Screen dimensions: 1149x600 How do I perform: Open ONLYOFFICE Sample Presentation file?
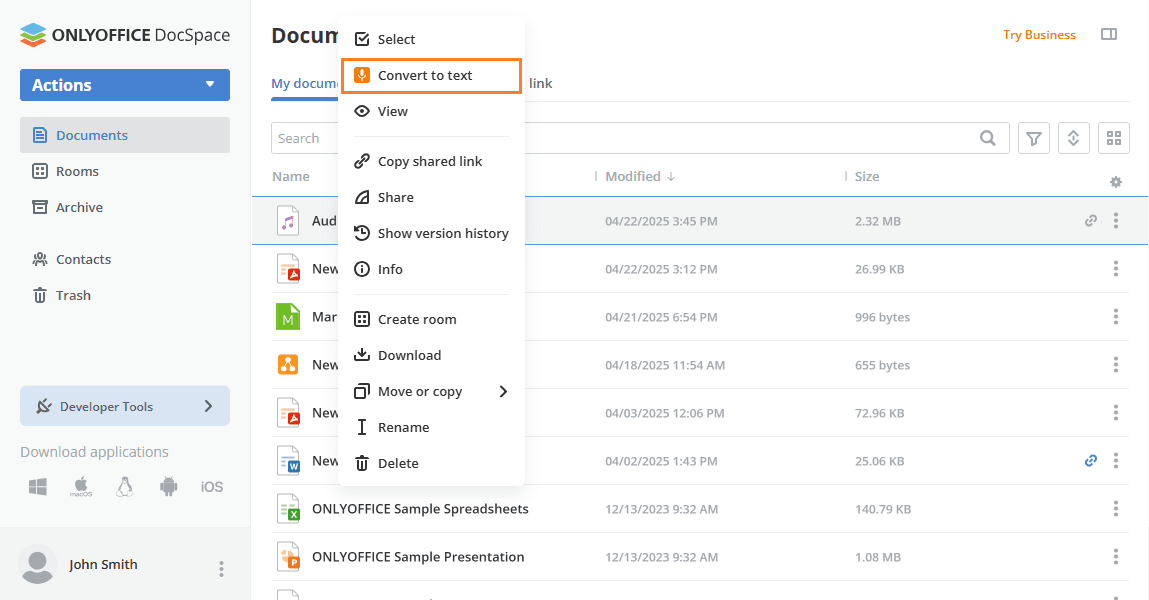(x=418, y=557)
